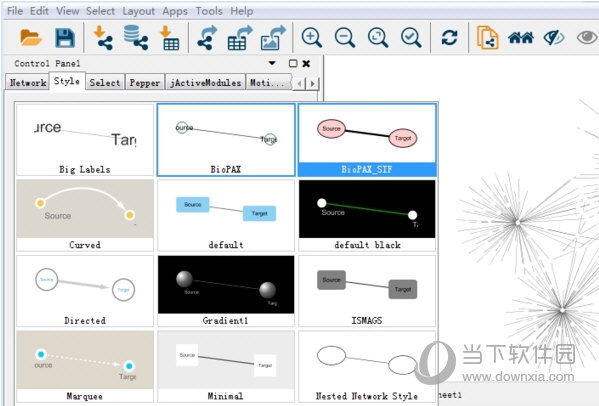Screen dimensions: 599x406
Task: Create new network from selection icon
Action: [487, 37]
